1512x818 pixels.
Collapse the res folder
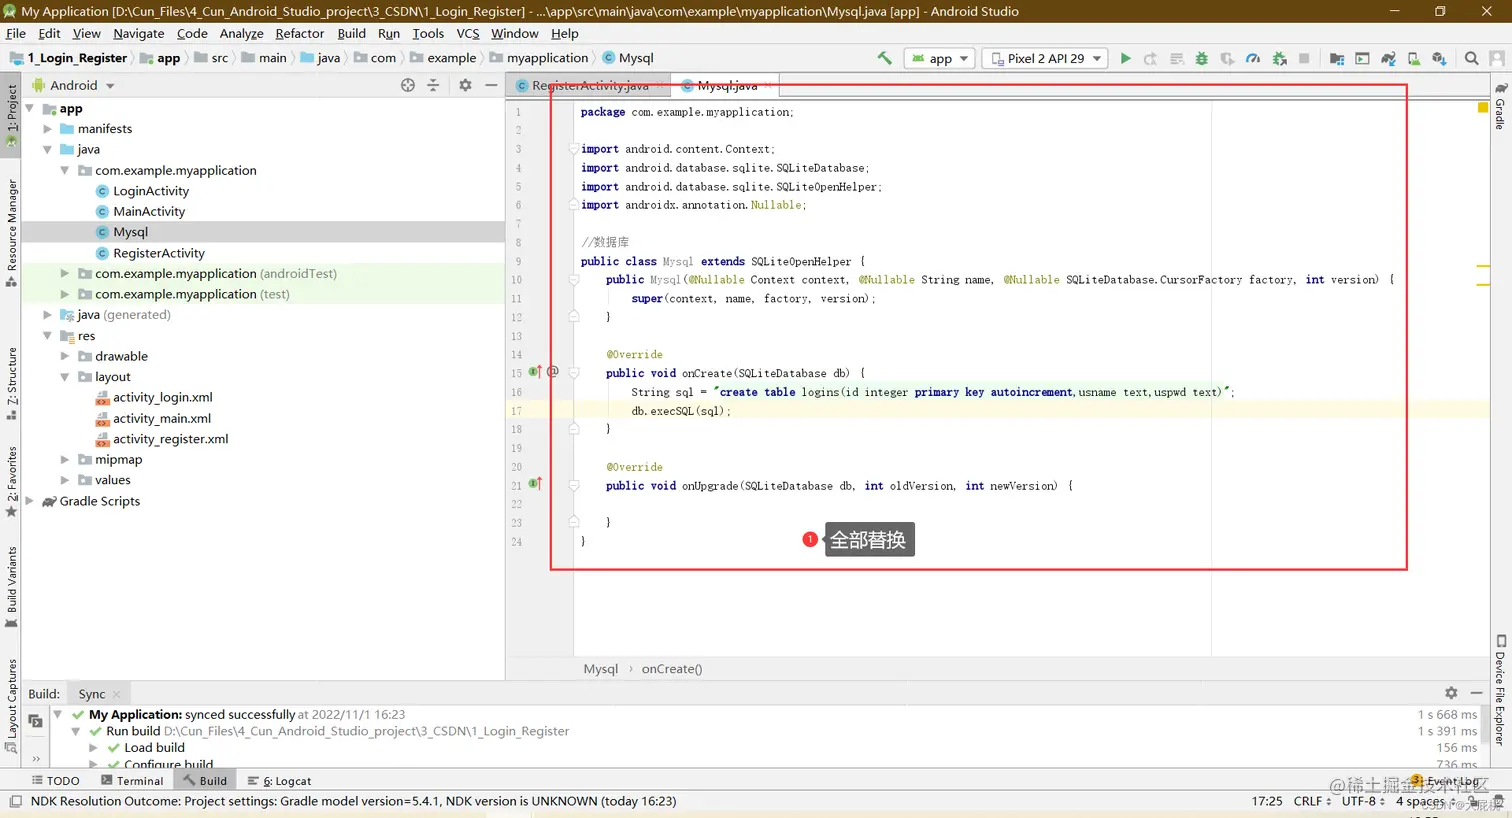click(47, 335)
